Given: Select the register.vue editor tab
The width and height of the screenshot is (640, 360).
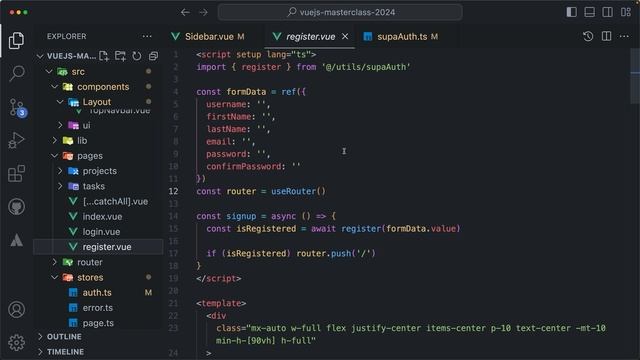Looking at the screenshot, I should [310, 36].
